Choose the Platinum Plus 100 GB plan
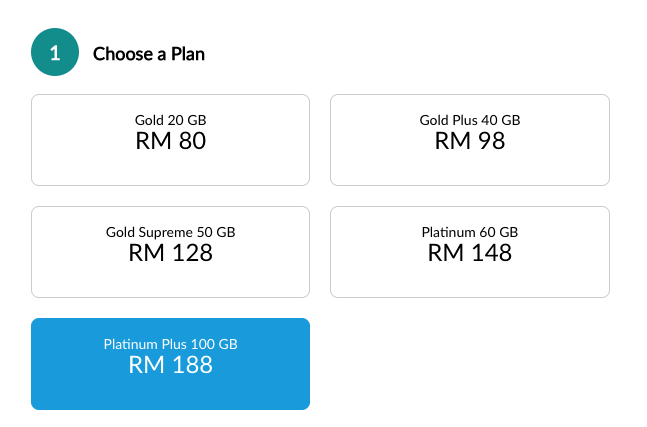Image resolution: width=647 pixels, height=427 pixels. [170, 364]
